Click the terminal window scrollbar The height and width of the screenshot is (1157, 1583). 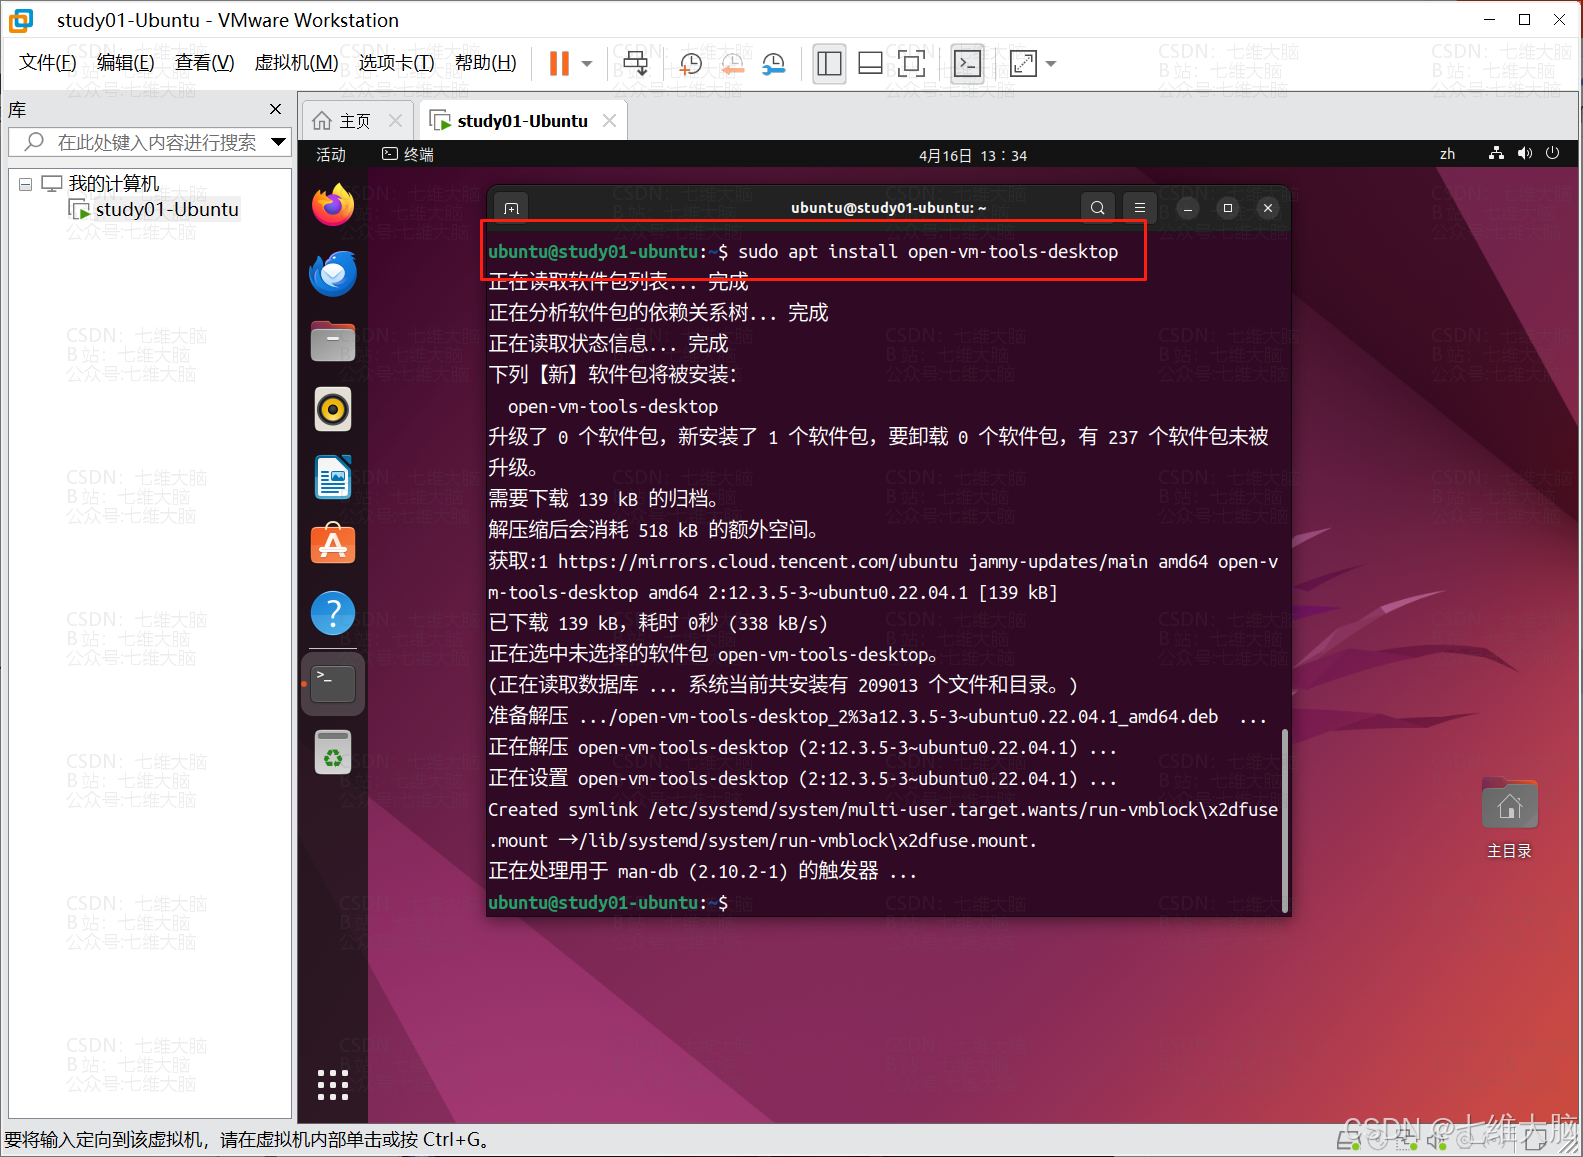pyautogui.click(x=1285, y=820)
